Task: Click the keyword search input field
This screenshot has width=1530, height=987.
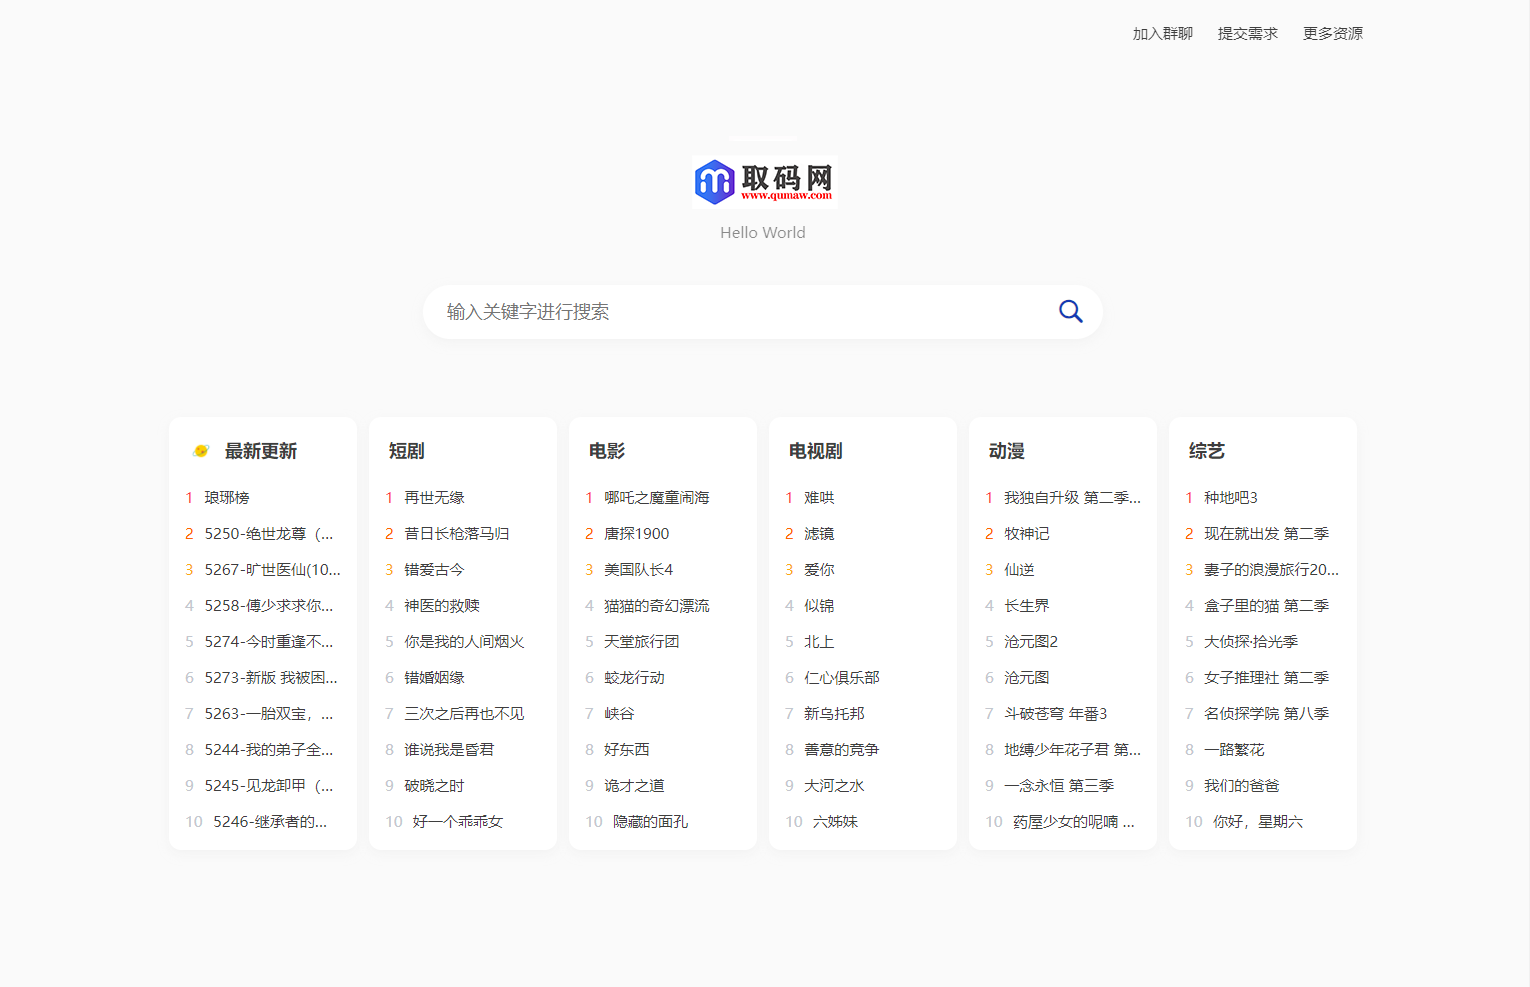Action: [x=700, y=311]
